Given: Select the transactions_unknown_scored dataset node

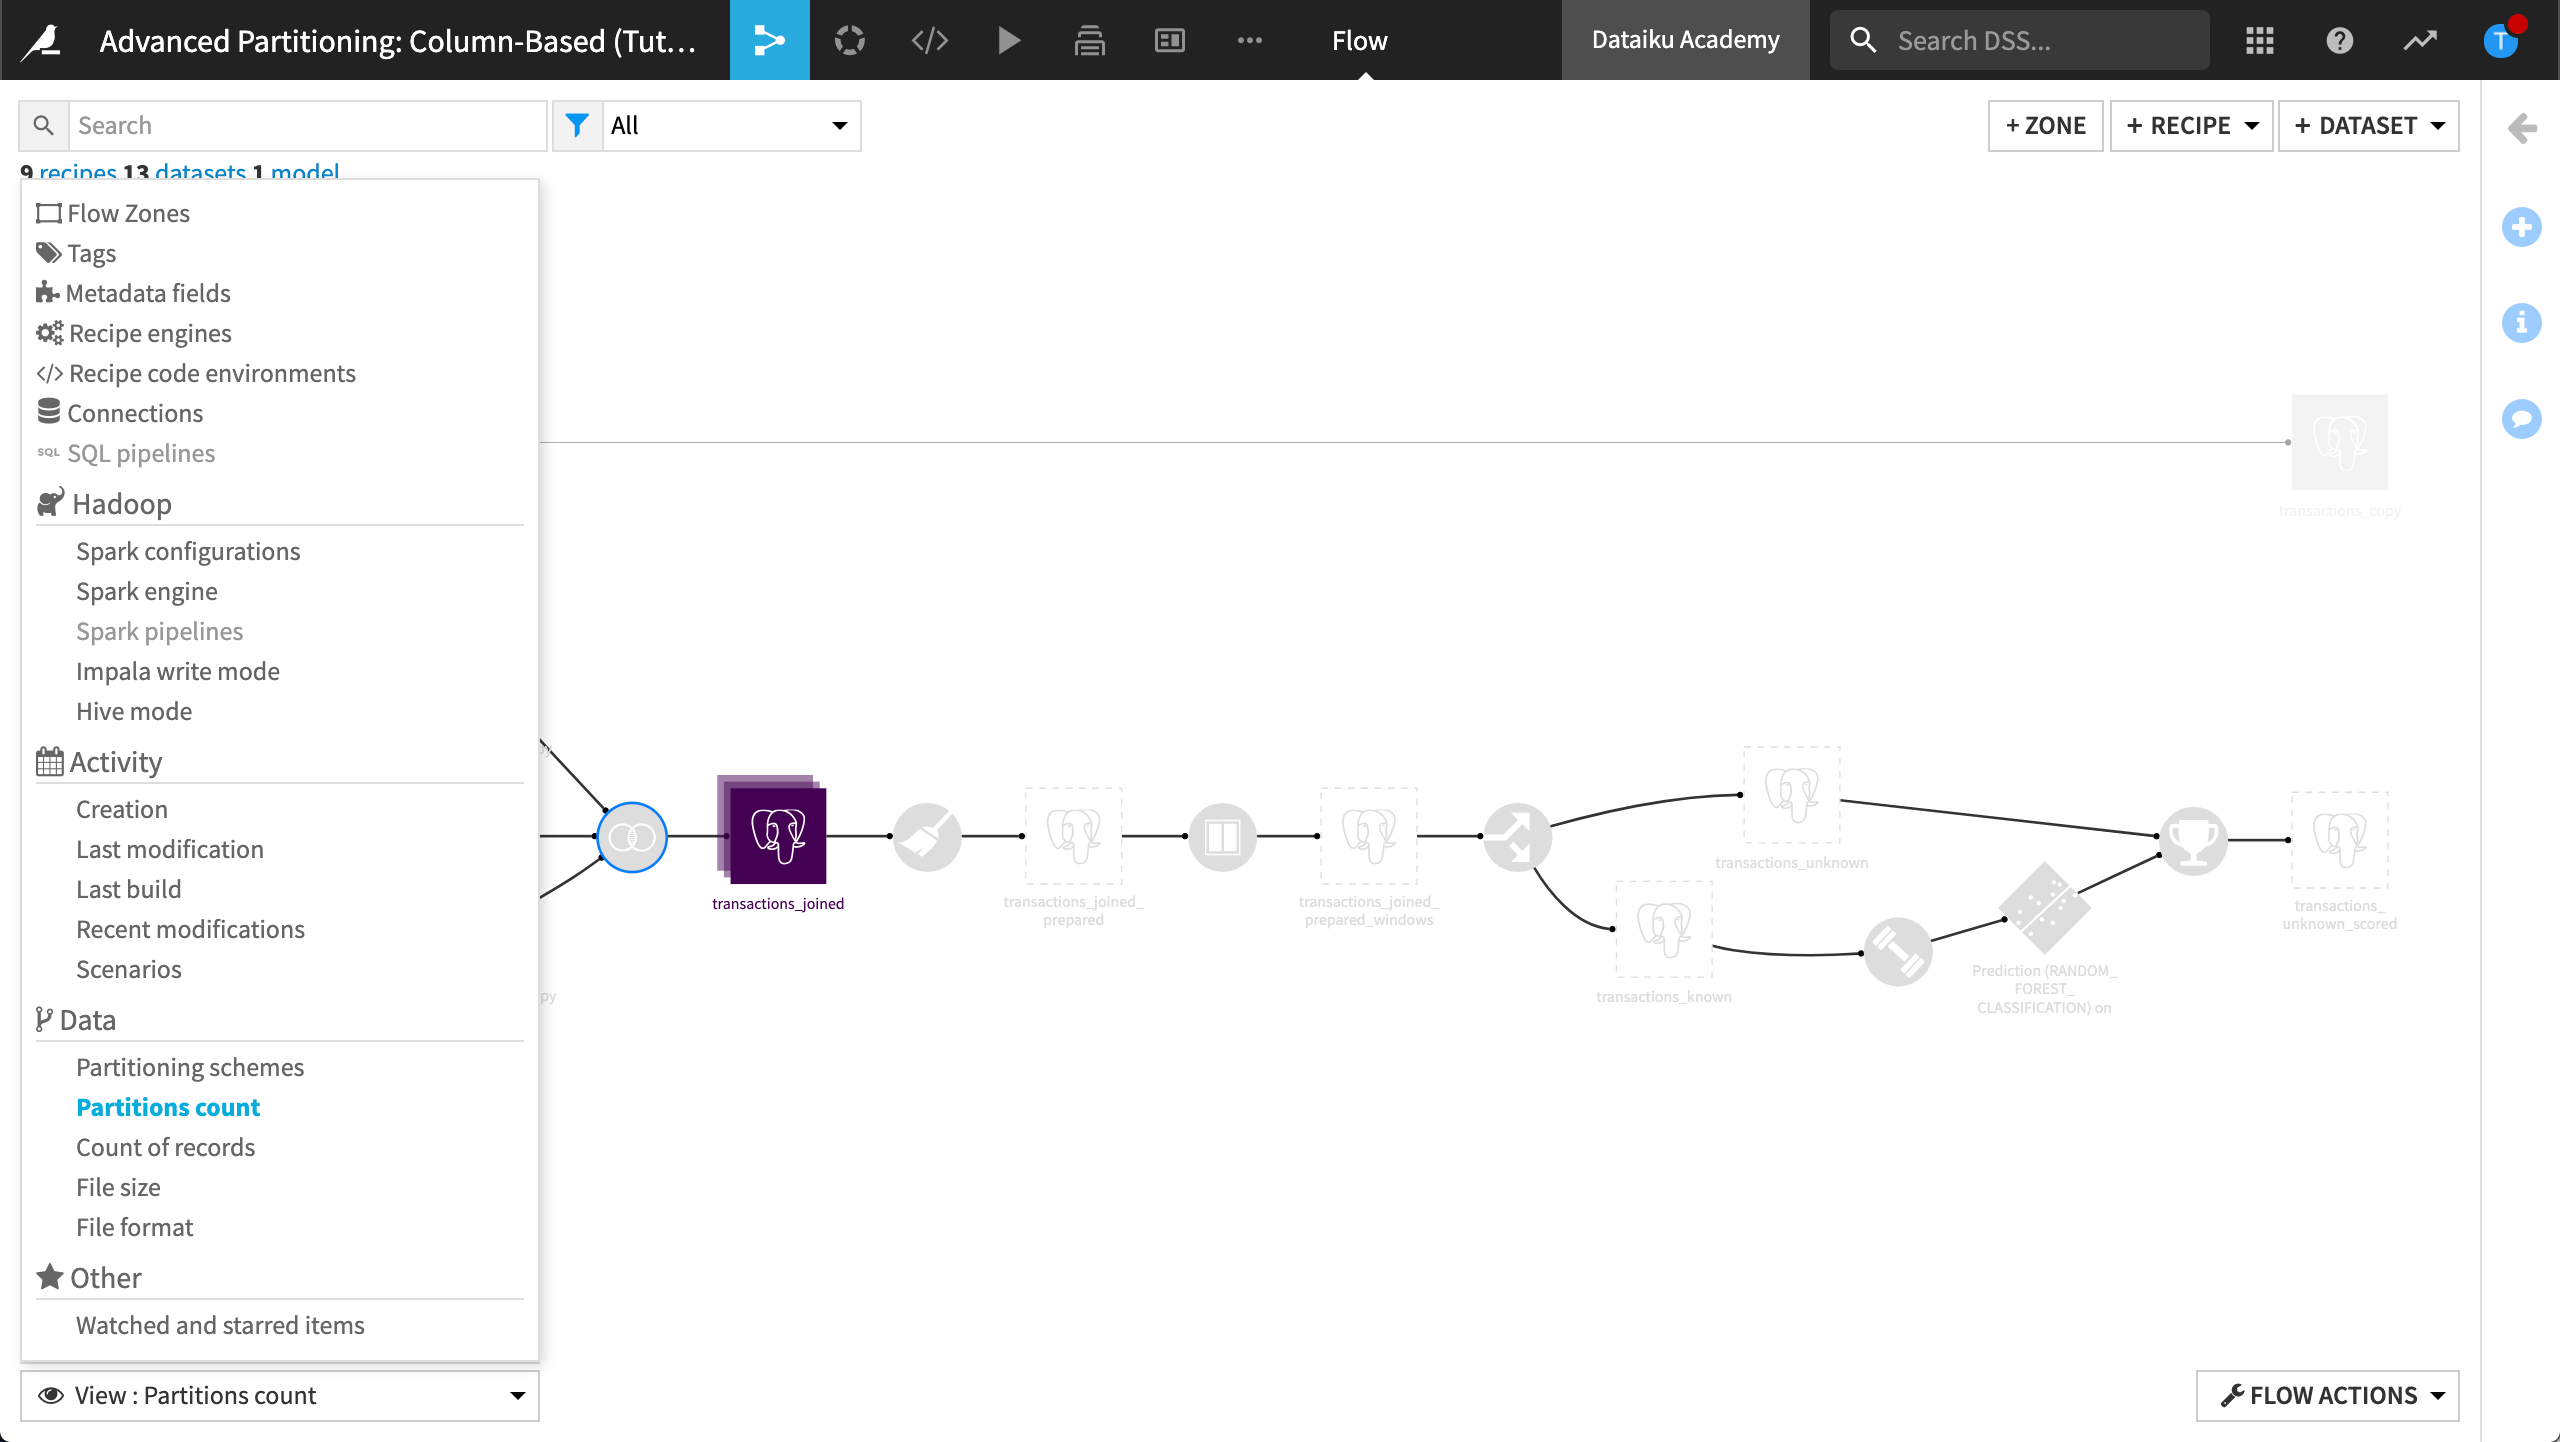Looking at the screenshot, I should (2339, 840).
